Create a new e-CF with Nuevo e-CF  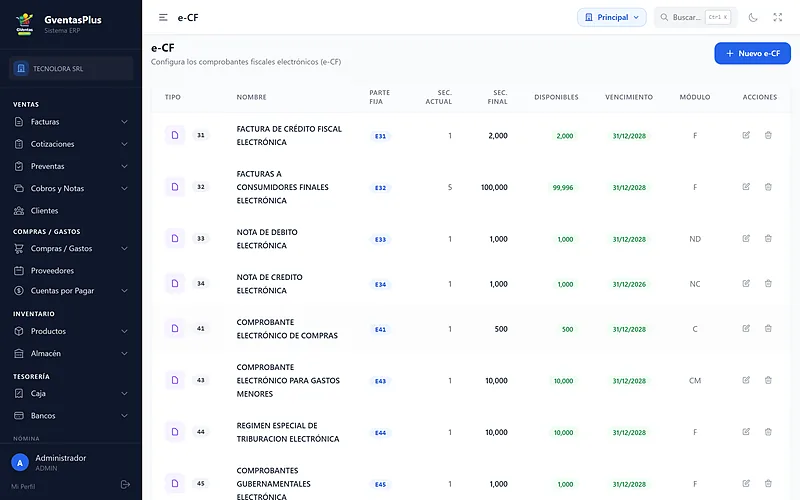753,53
